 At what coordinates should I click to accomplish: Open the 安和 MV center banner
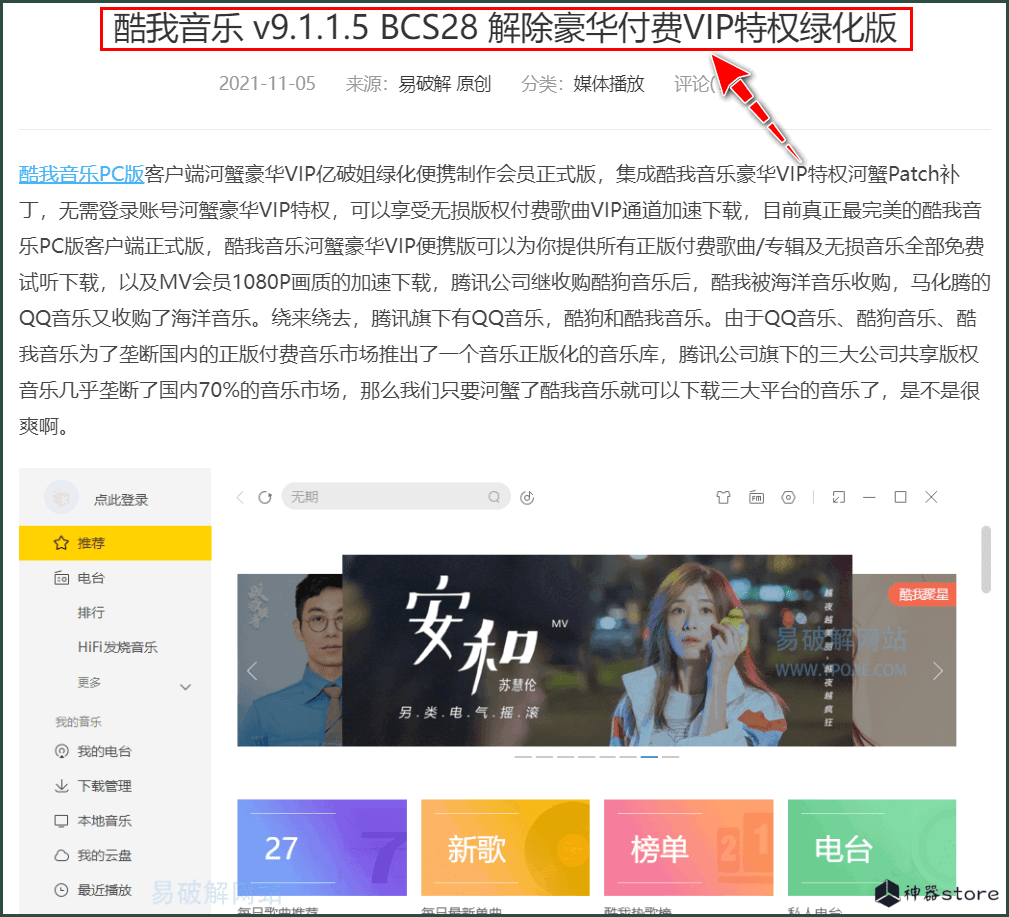[597, 651]
